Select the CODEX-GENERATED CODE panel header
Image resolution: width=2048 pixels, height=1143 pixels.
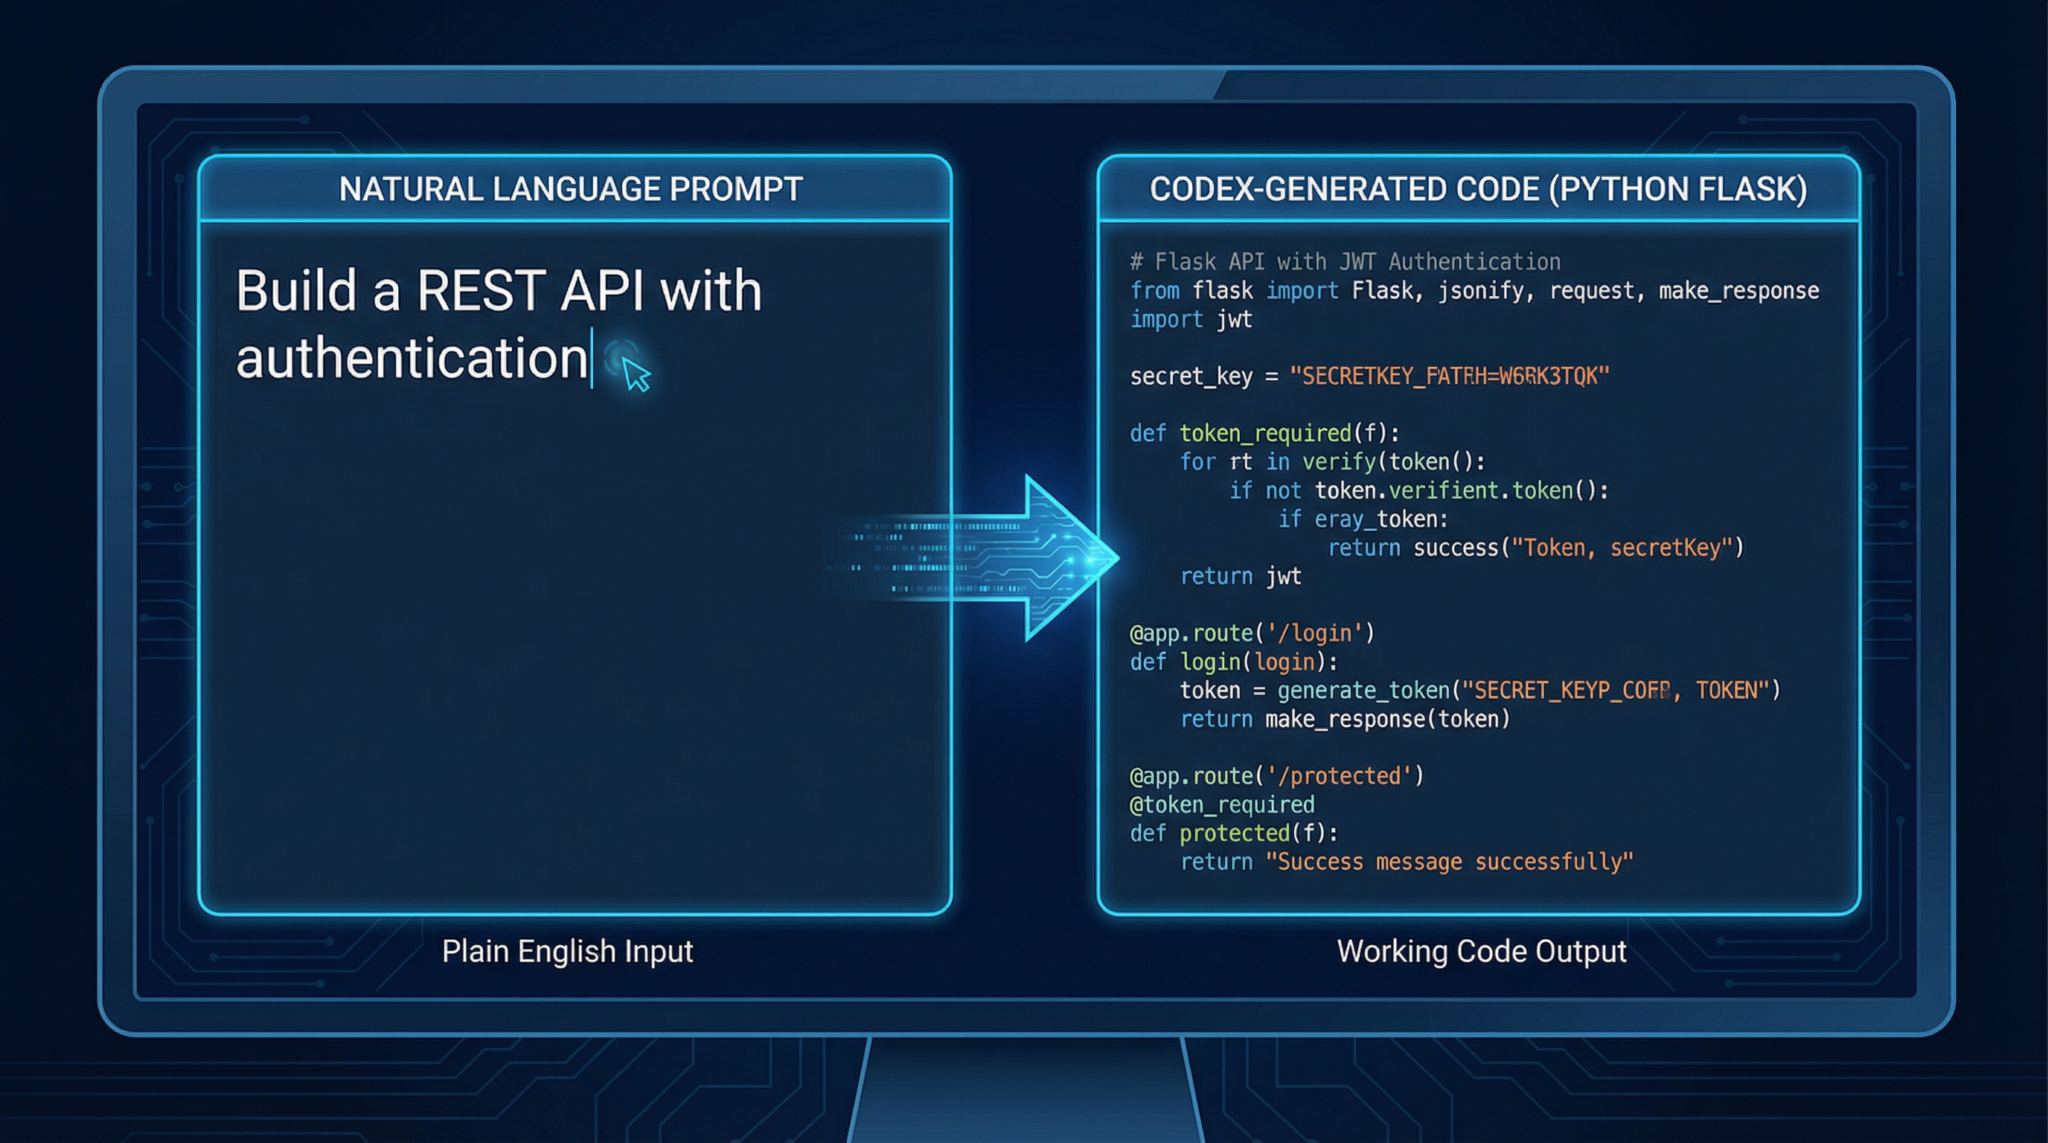pos(1480,188)
